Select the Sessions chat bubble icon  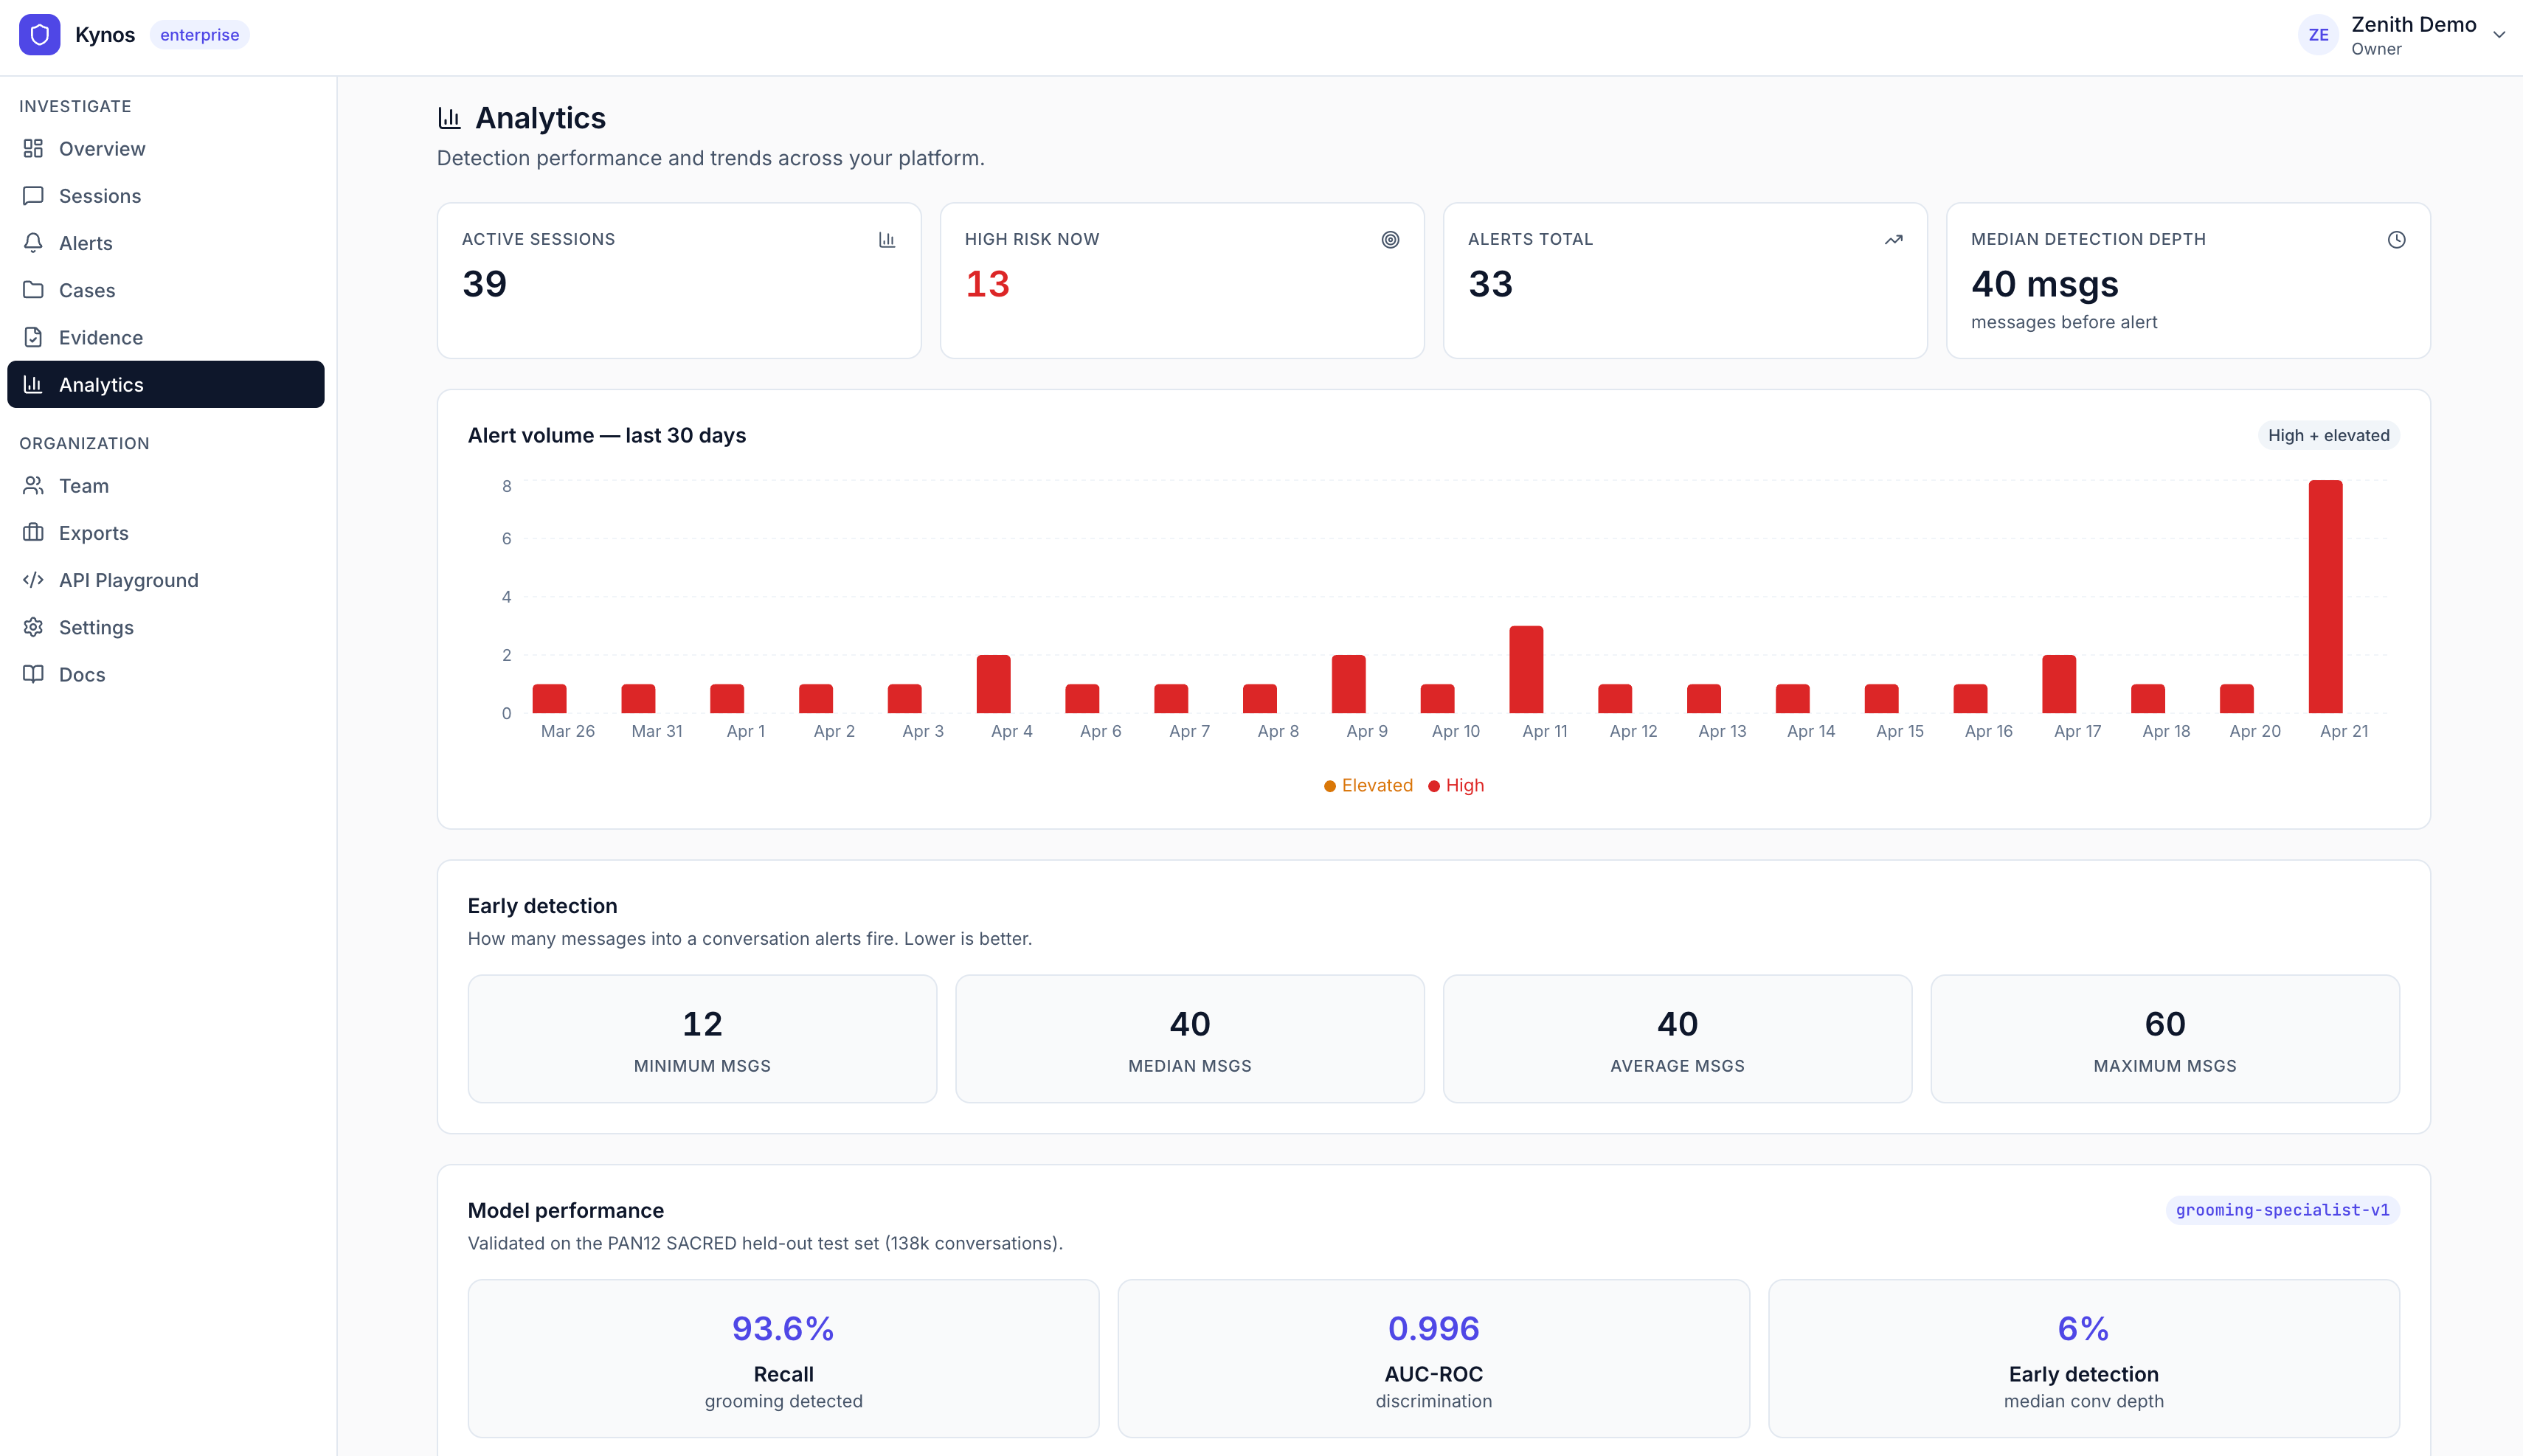pos(33,195)
